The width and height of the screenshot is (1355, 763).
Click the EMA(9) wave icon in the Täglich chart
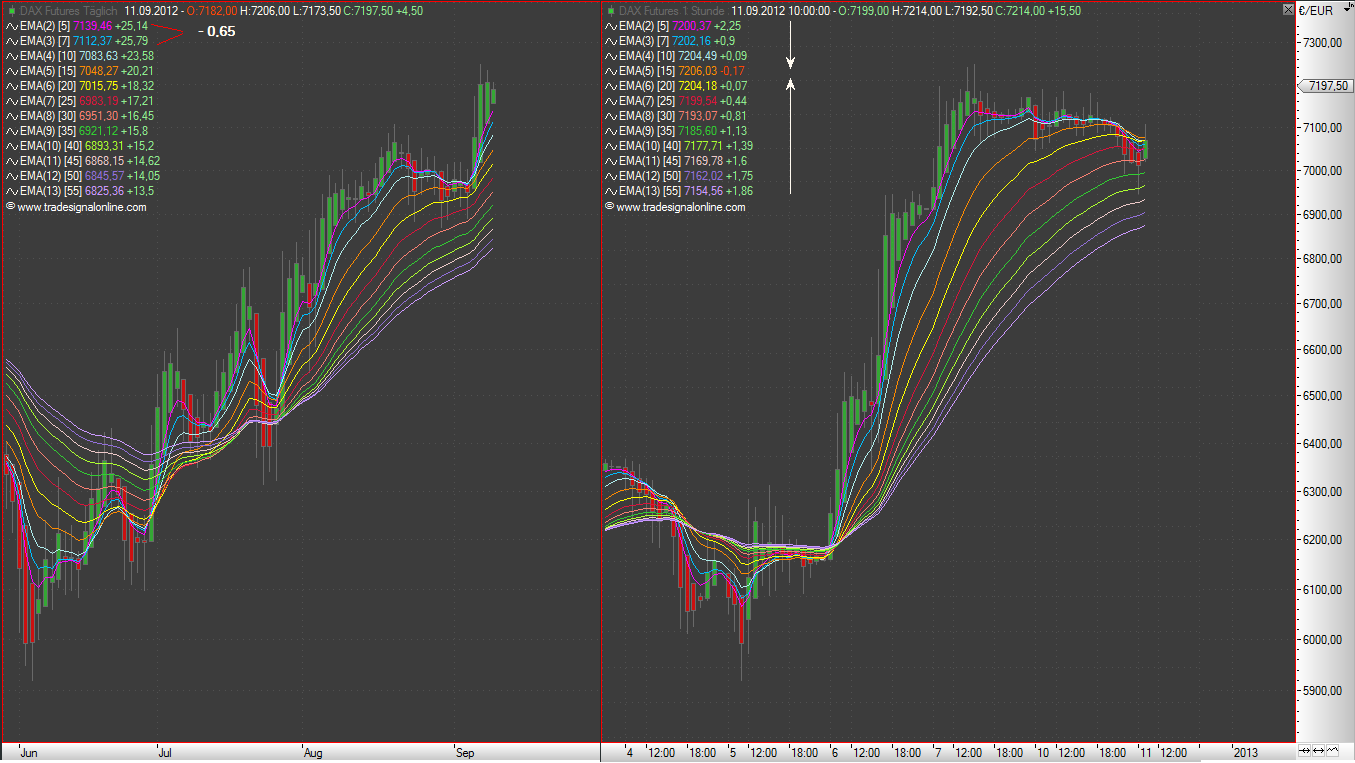tap(11, 131)
